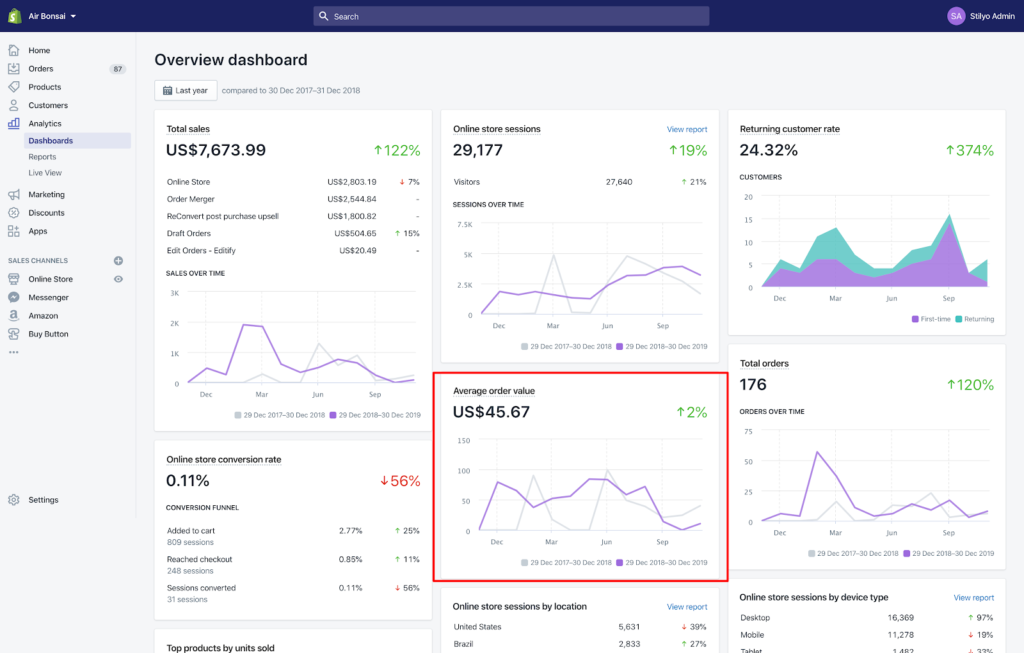This screenshot has height=653, width=1024.
Task: Click the teal Returning legend swatch
Action: coord(959,319)
